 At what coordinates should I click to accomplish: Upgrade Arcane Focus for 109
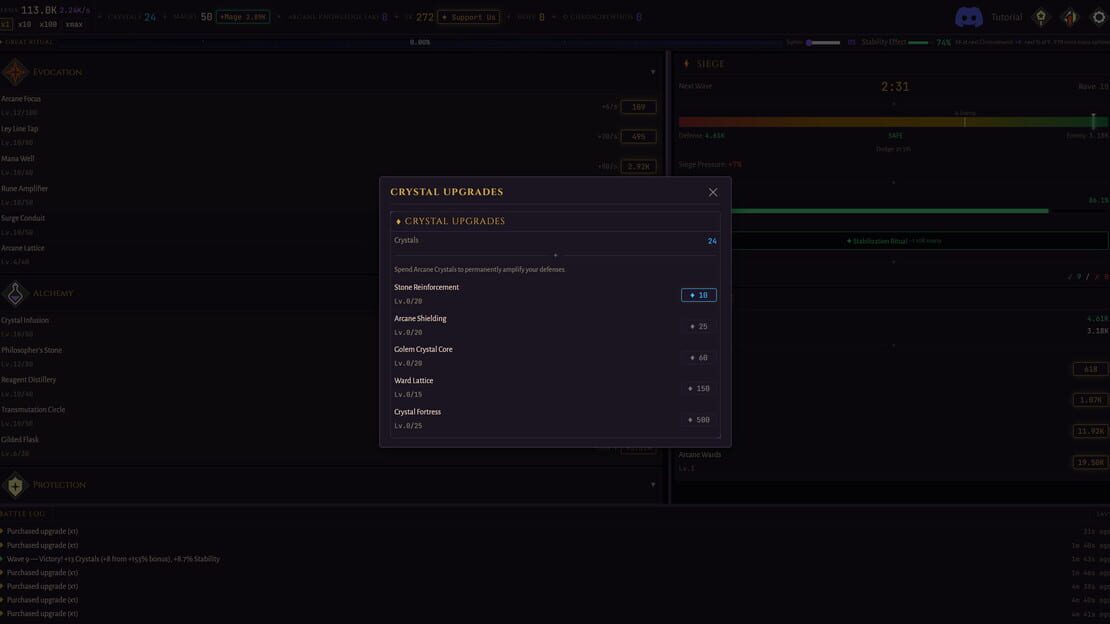click(x=639, y=107)
